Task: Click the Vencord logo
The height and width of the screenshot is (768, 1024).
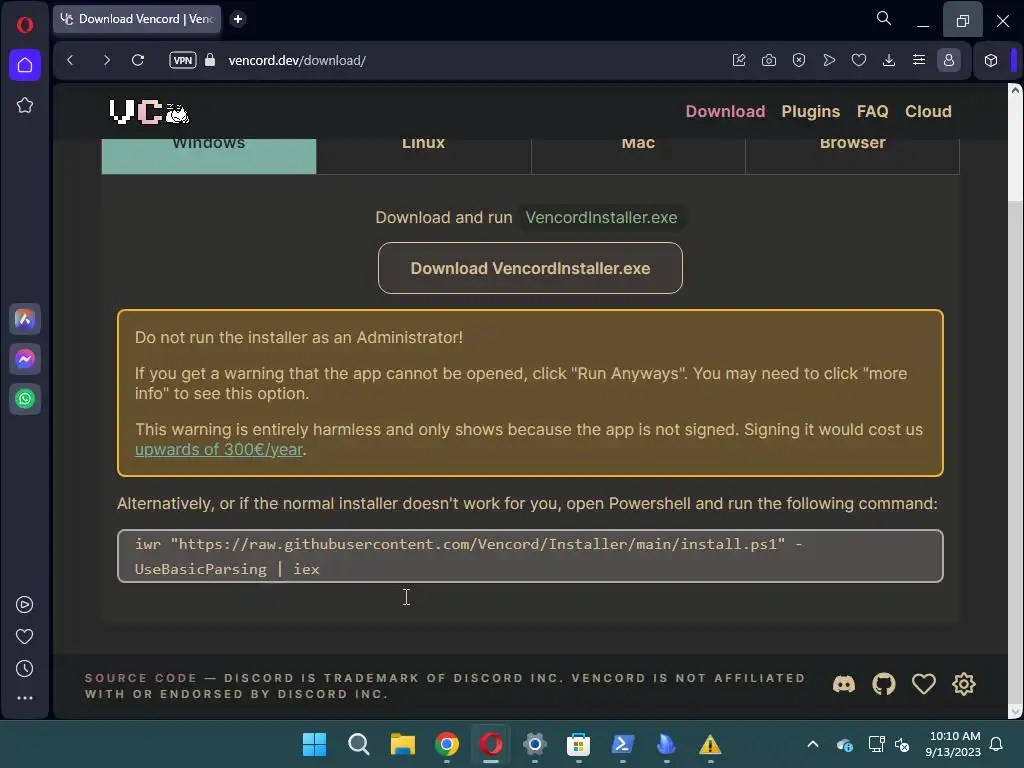Action: click(x=149, y=112)
